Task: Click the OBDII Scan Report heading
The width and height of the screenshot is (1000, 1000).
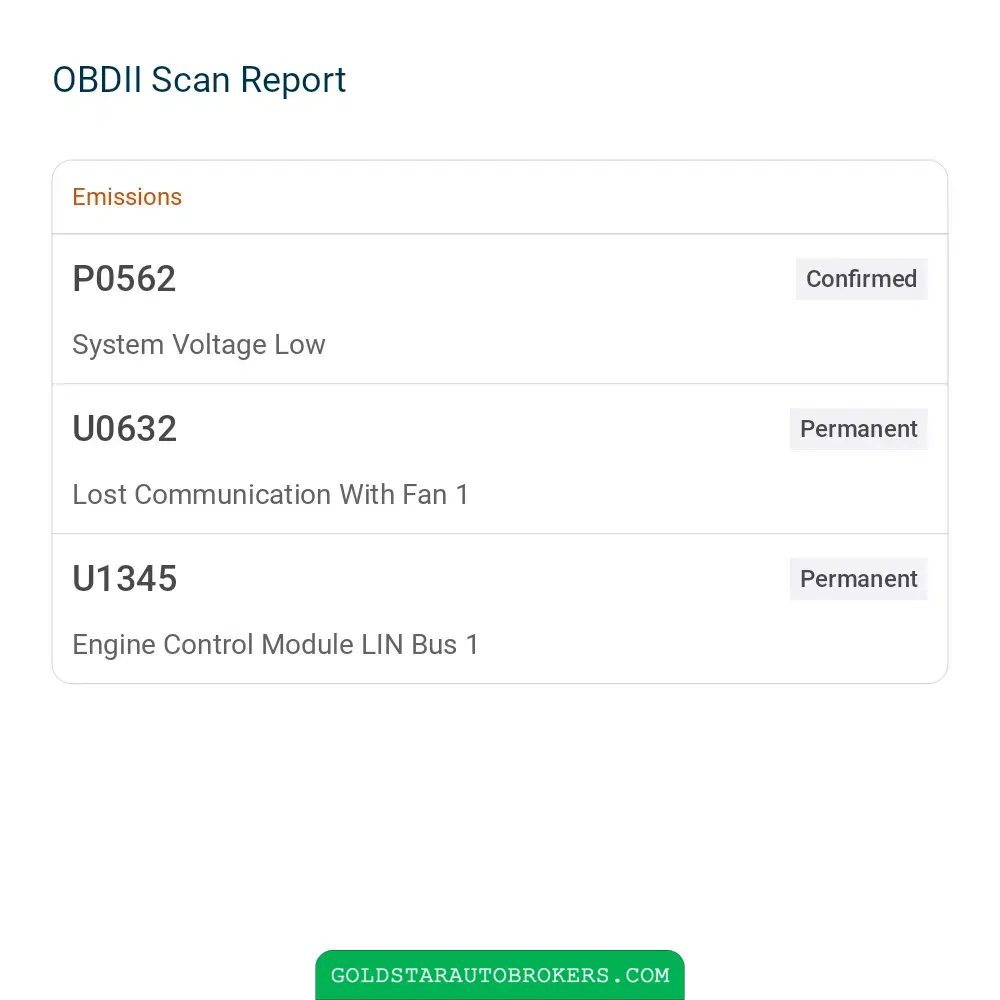Action: tap(199, 80)
